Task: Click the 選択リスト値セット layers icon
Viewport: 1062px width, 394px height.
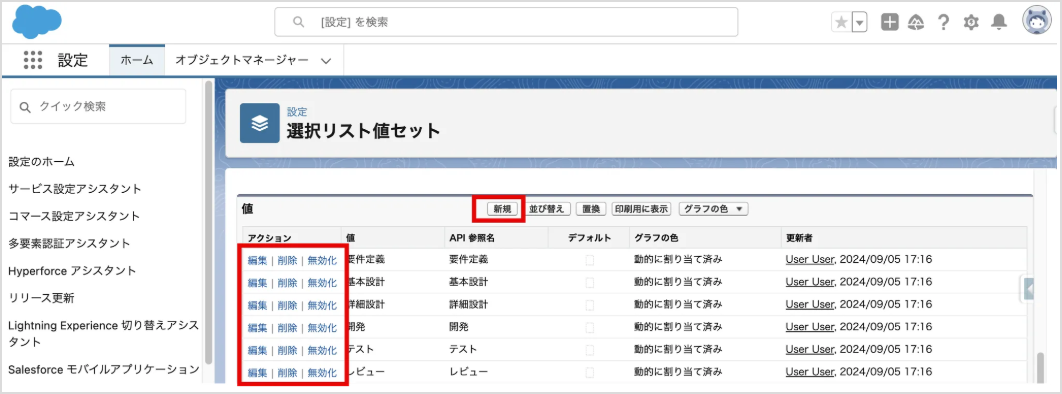Action: 259,123
